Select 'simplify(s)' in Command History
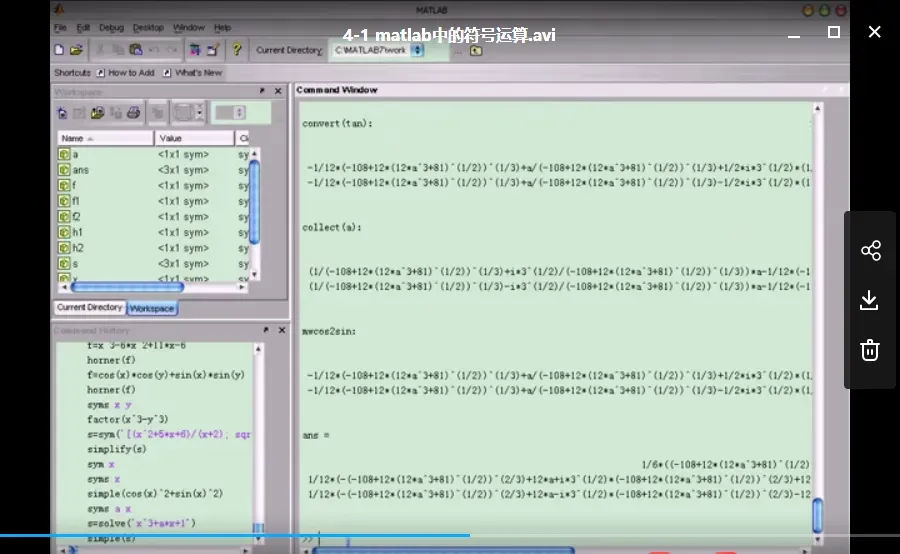Screen dimensions: 900x554 [x=117, y=449]
